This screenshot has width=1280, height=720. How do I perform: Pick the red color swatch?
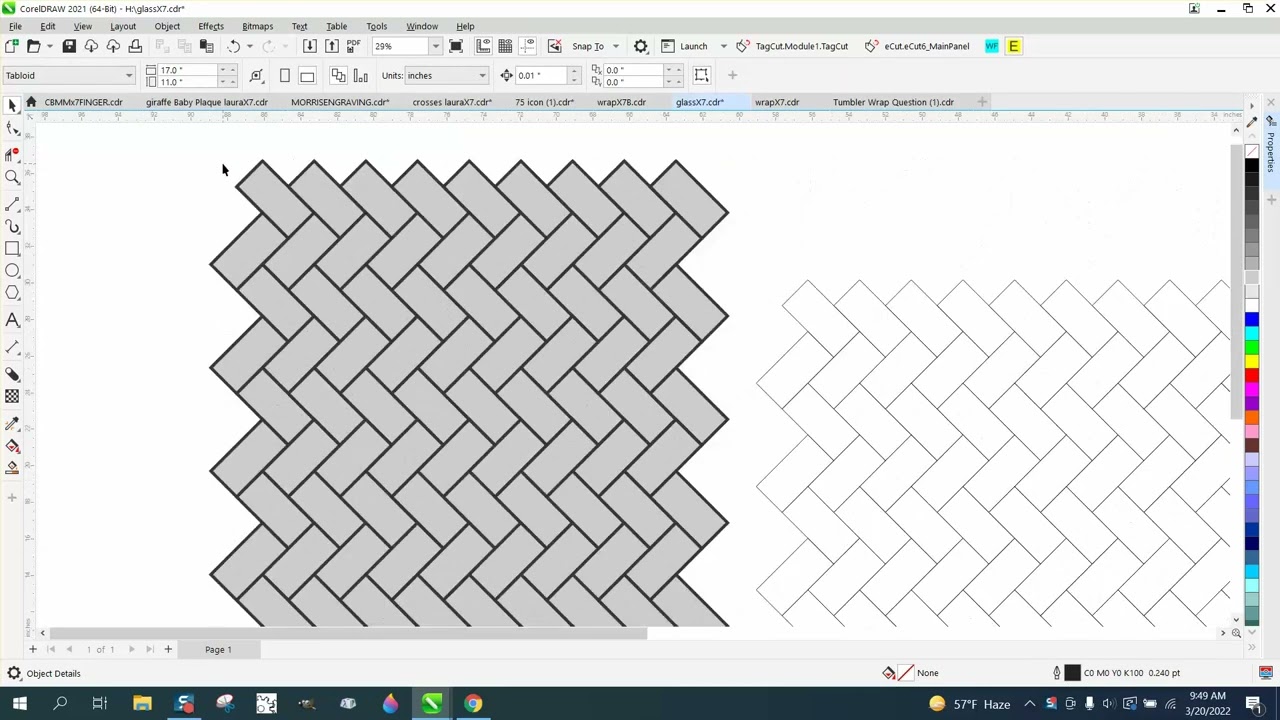pos(1251,376)
